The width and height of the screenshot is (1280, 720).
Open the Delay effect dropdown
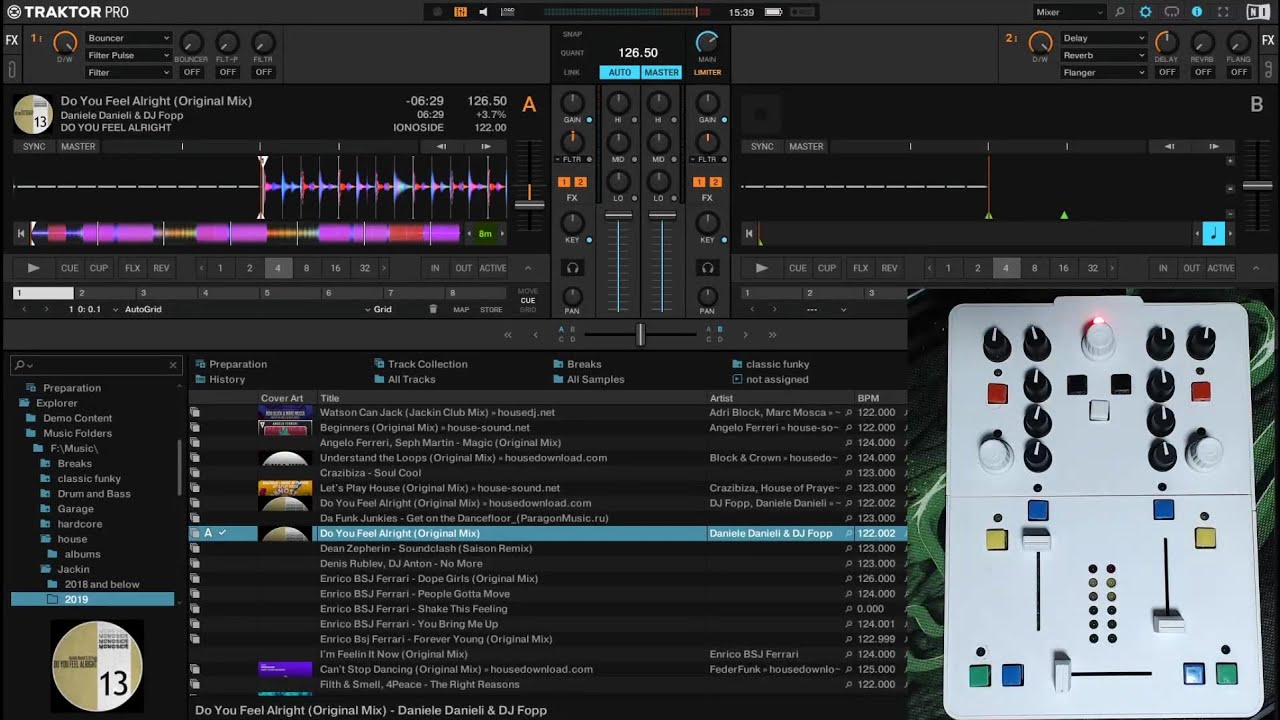pos(1104,38)
